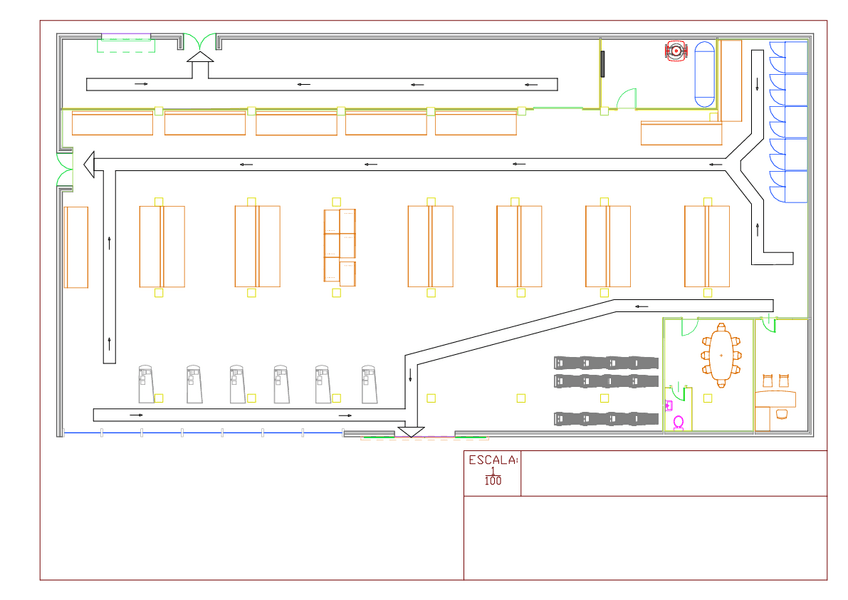Click the left-pointing exit arrowhead by side door

pos(89,164)
